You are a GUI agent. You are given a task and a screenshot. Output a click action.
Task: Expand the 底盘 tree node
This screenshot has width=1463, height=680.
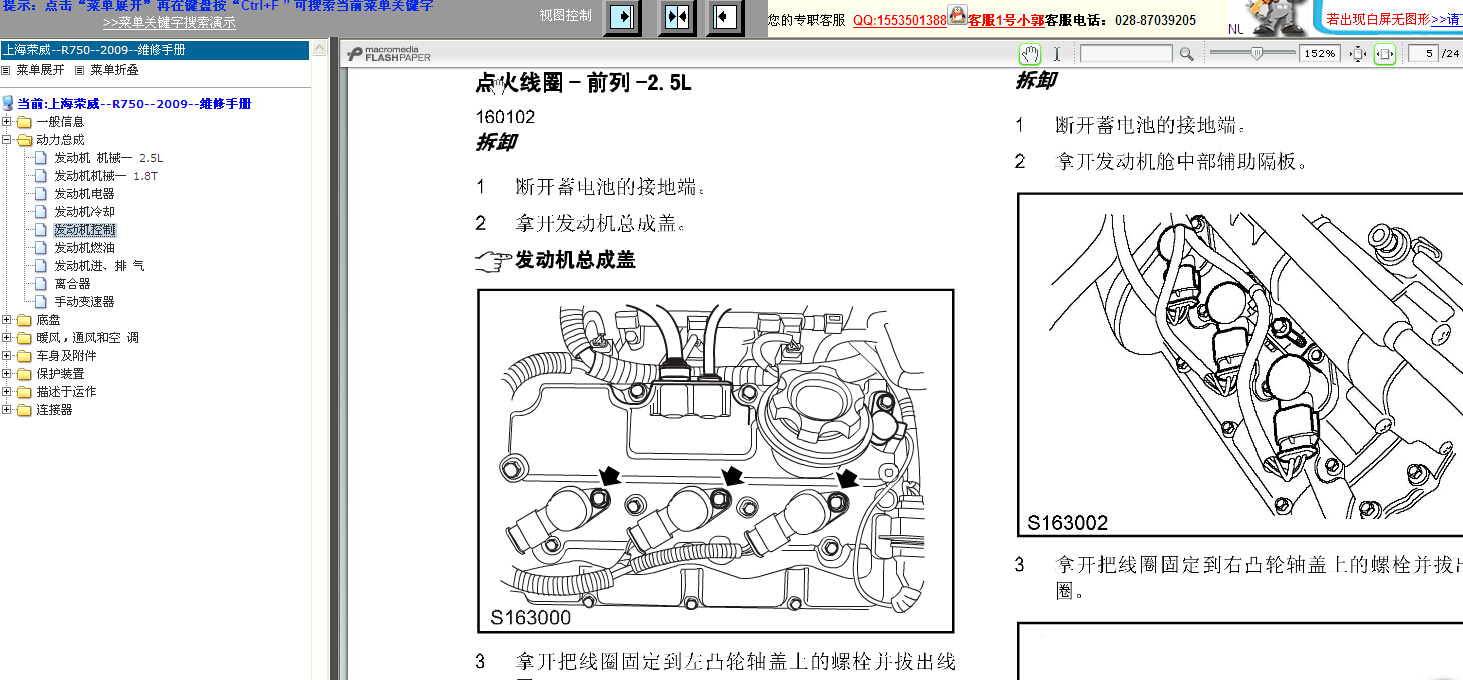(7, 320)
